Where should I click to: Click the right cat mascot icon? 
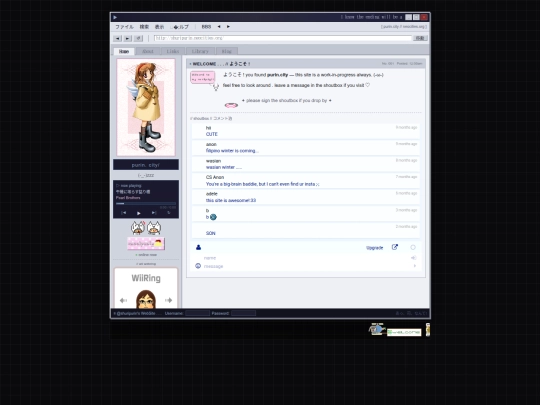pos(154,228)
